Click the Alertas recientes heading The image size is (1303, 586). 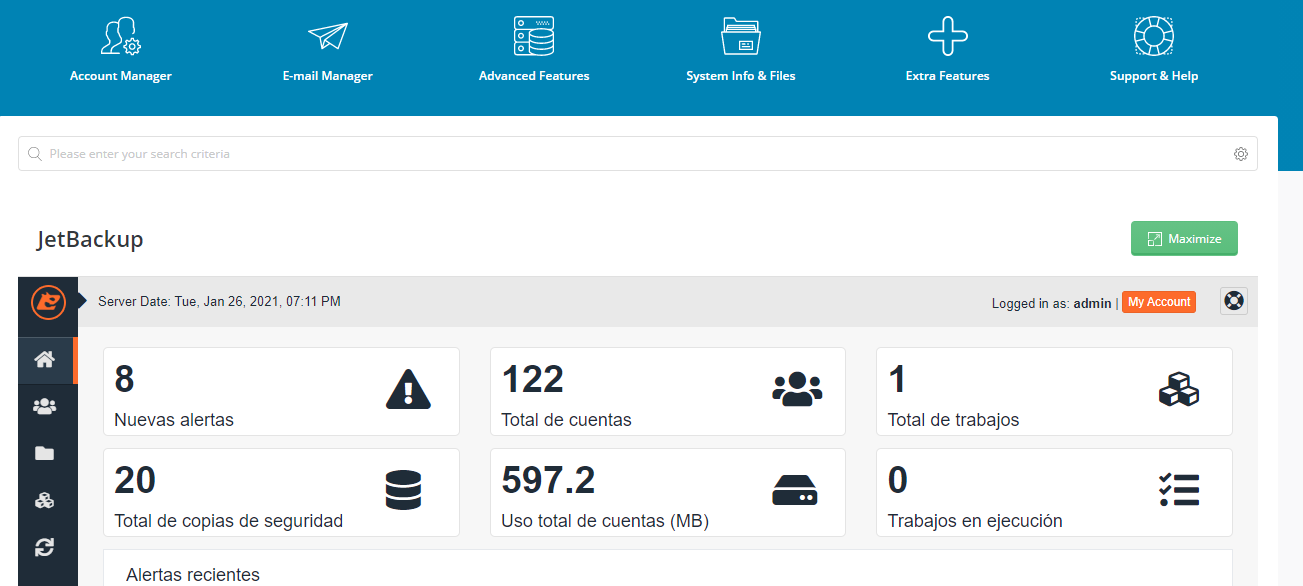pos(193,575)
